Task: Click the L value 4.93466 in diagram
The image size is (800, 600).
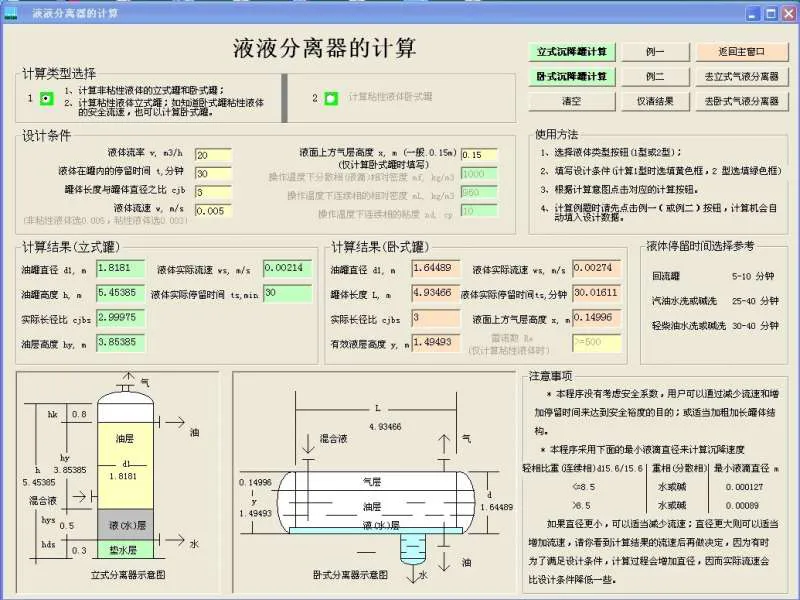Action: [385, 427]
